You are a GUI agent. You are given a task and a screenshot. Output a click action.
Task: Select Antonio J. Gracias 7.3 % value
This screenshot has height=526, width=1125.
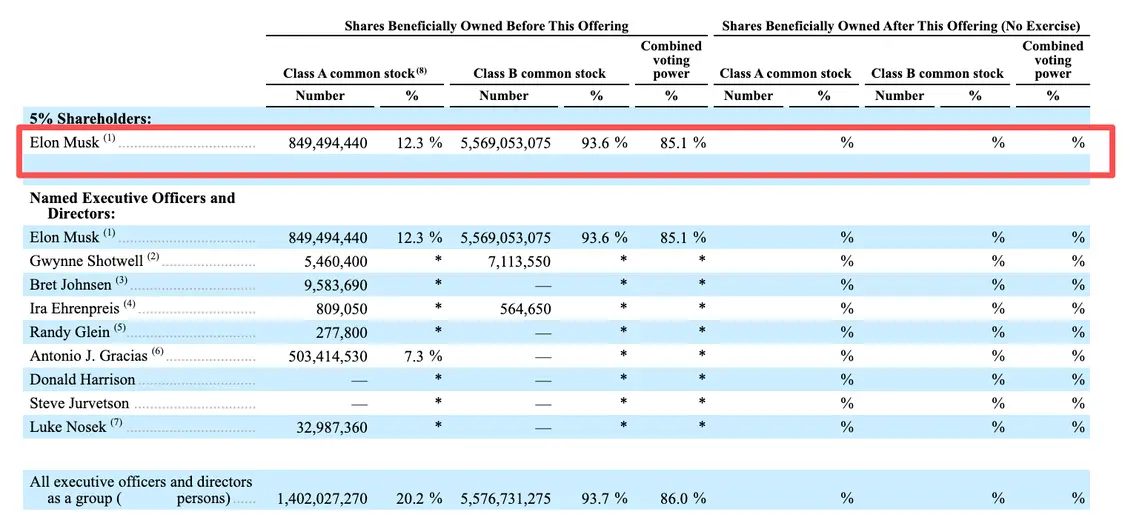coord(419,356)
